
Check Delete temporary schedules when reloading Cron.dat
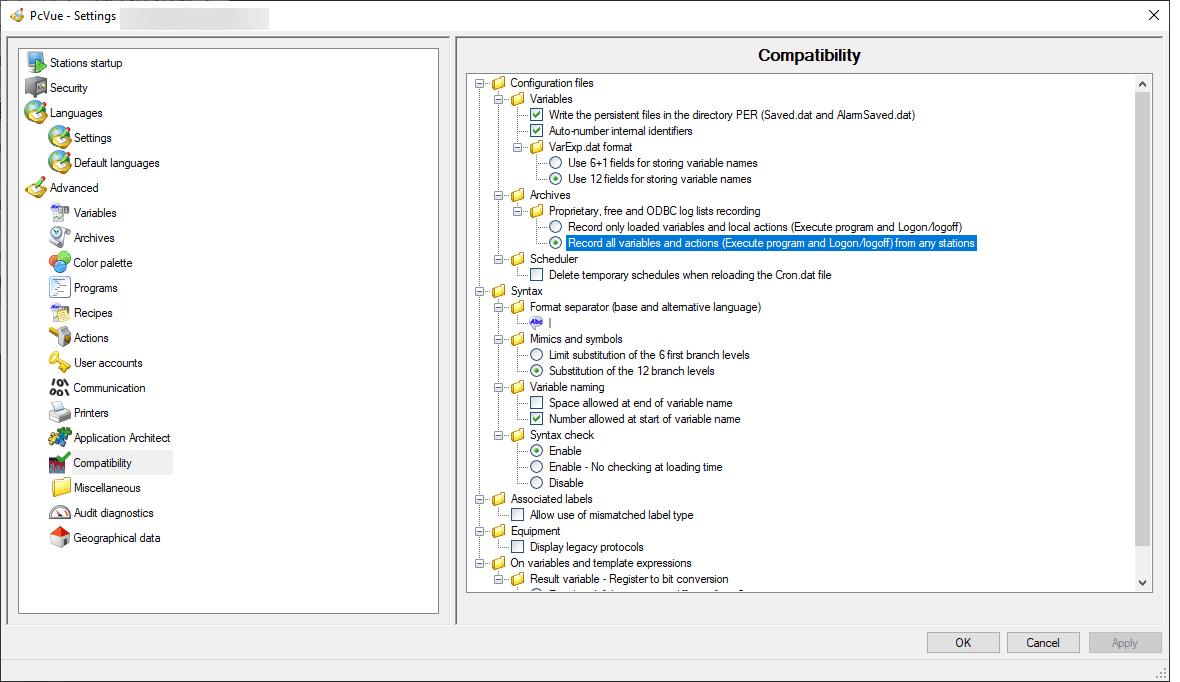coord(537,275)
